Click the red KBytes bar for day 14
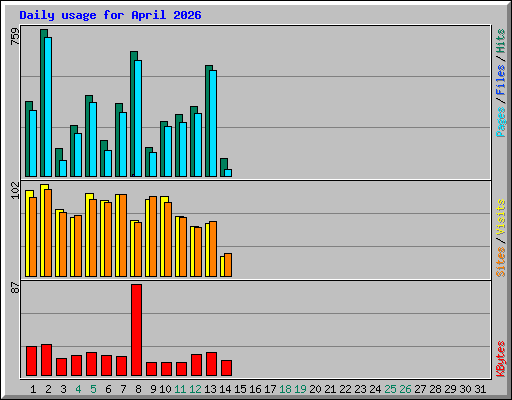Viewport: 512px width, 400px height. click(x=226, y=368)
